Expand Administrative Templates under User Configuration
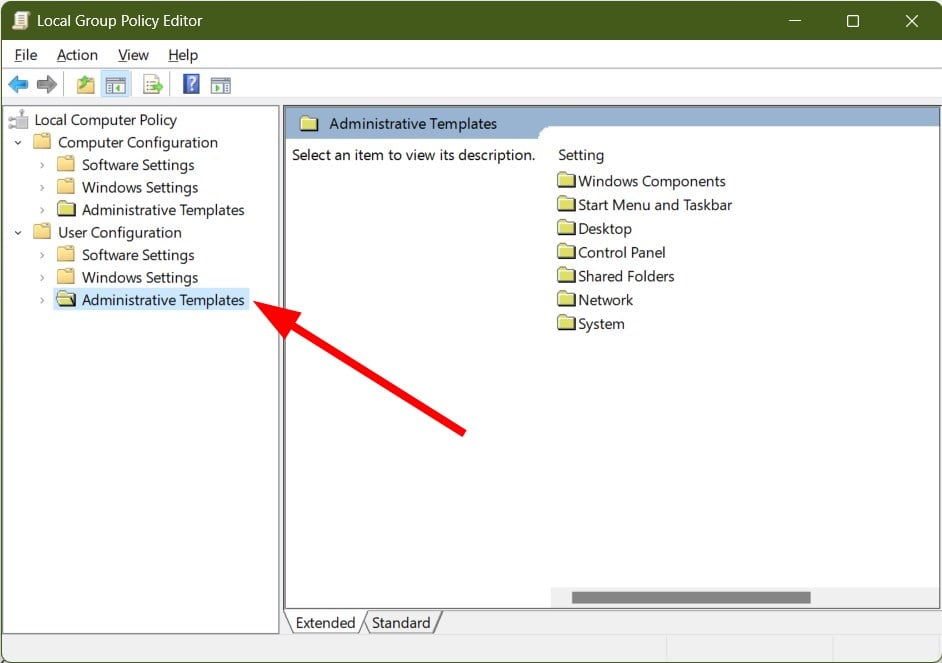The width and height of the screenshot is (942, 663). coord(41,300)
